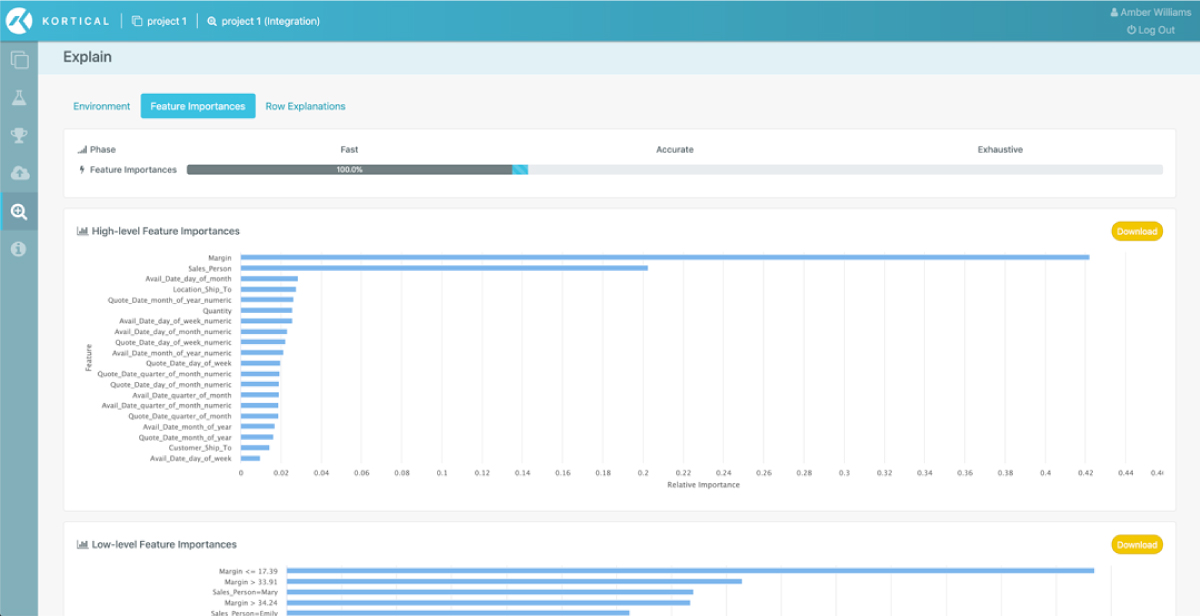This screenshot has width=1200, height=616.
Task: Click the Kortical logo icon
Action: [21, 21]
